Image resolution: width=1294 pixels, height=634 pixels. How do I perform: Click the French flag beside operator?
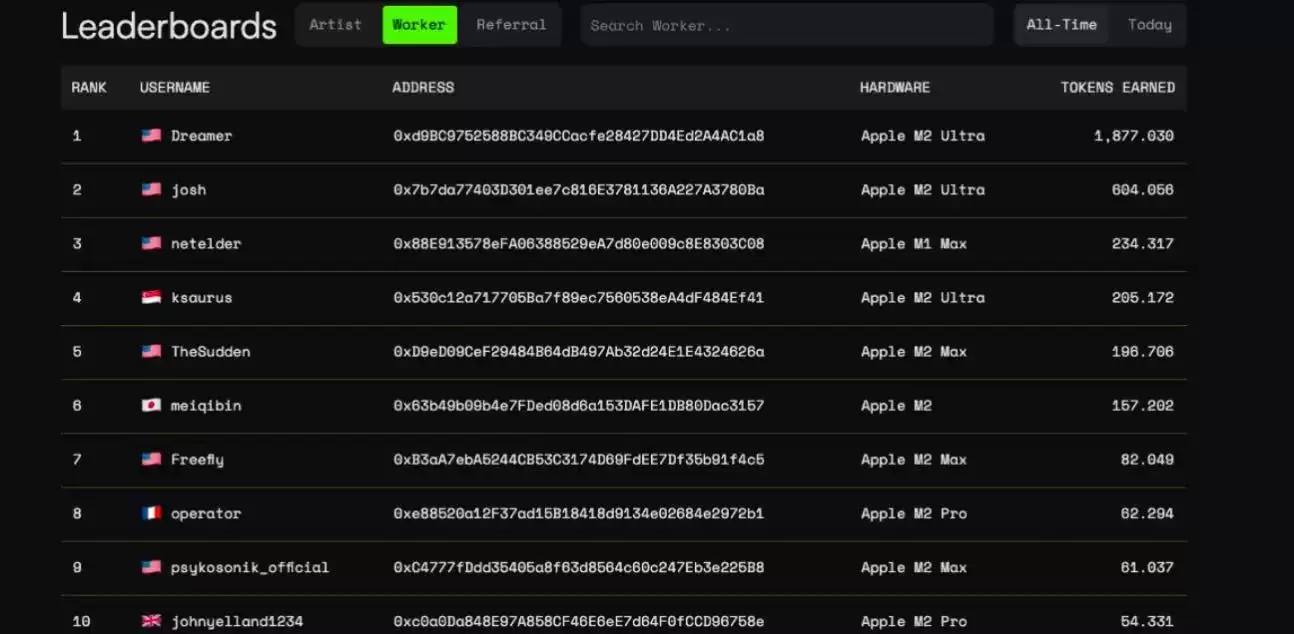pos(151,514)
